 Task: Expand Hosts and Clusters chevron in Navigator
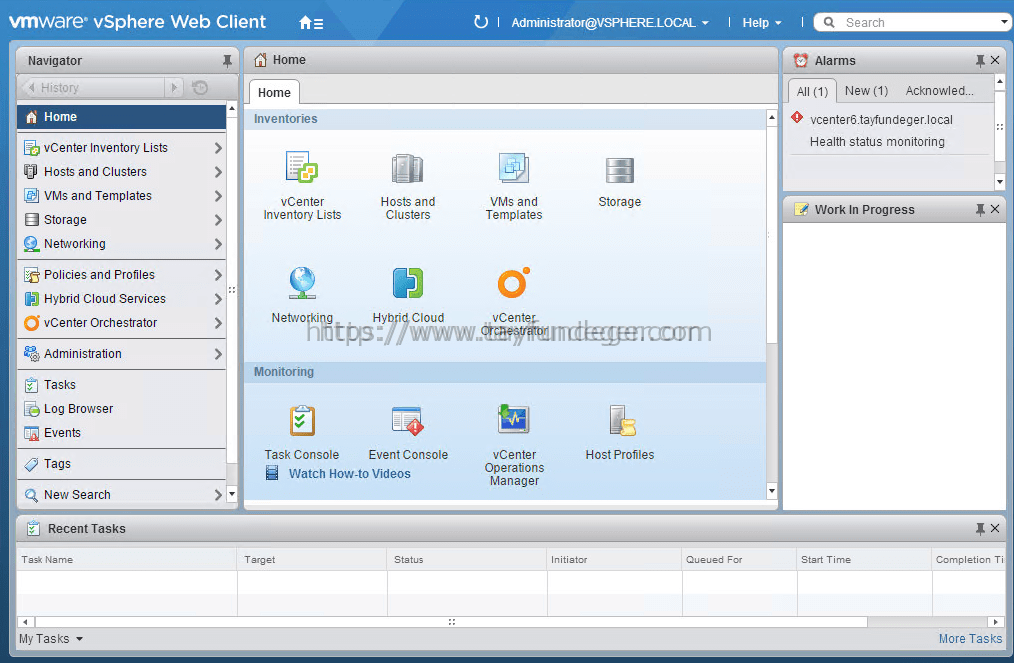[x=218, y=172]
